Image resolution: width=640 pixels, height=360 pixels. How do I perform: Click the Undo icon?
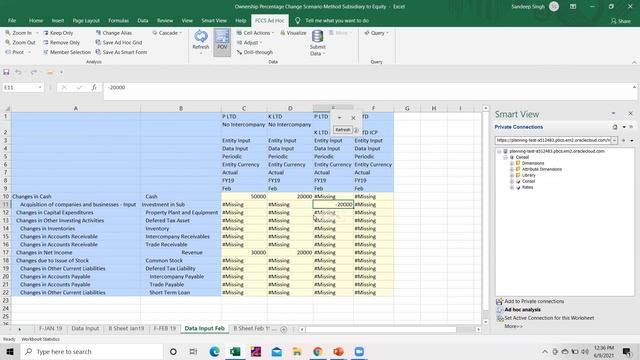coord(18,72)
